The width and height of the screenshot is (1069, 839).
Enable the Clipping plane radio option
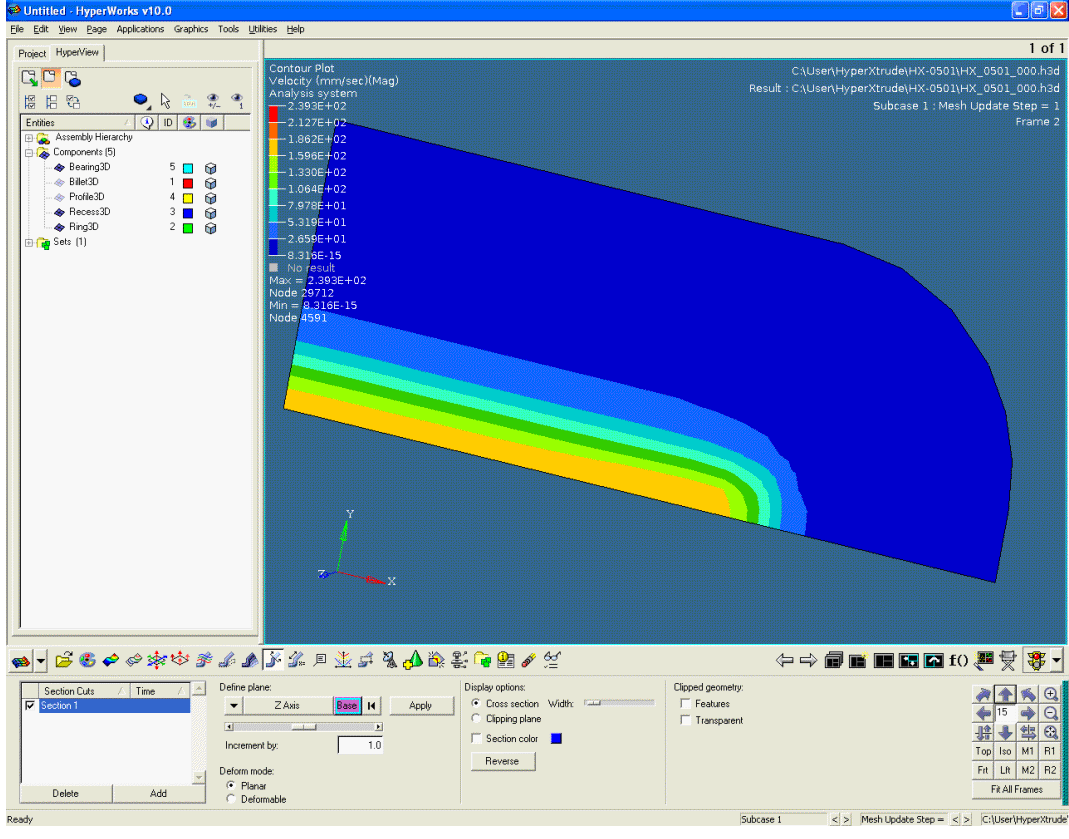click(x=476, y=719)
